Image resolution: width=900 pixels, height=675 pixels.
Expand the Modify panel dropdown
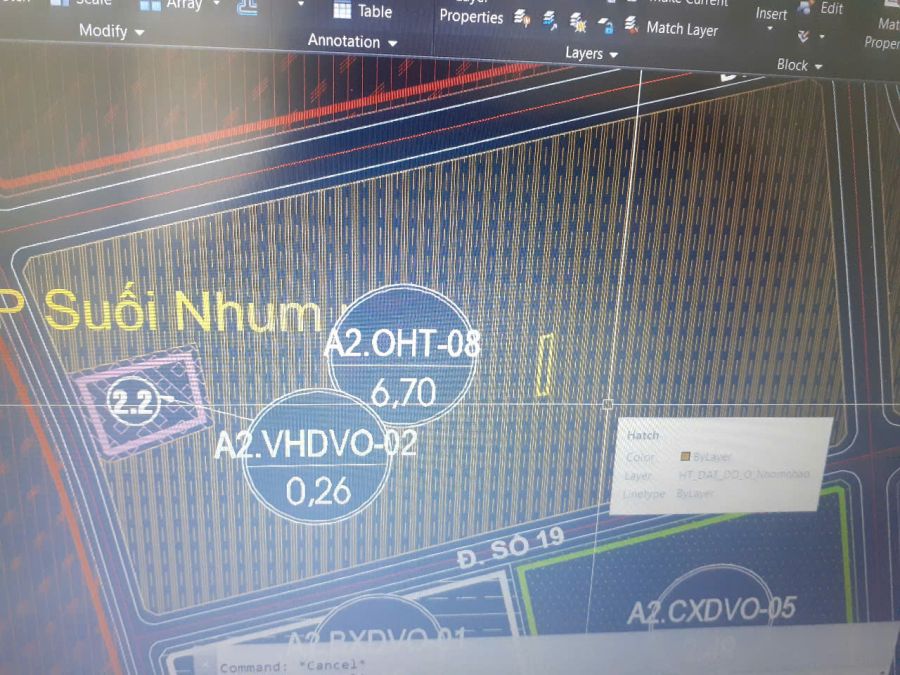coord(139,32)
